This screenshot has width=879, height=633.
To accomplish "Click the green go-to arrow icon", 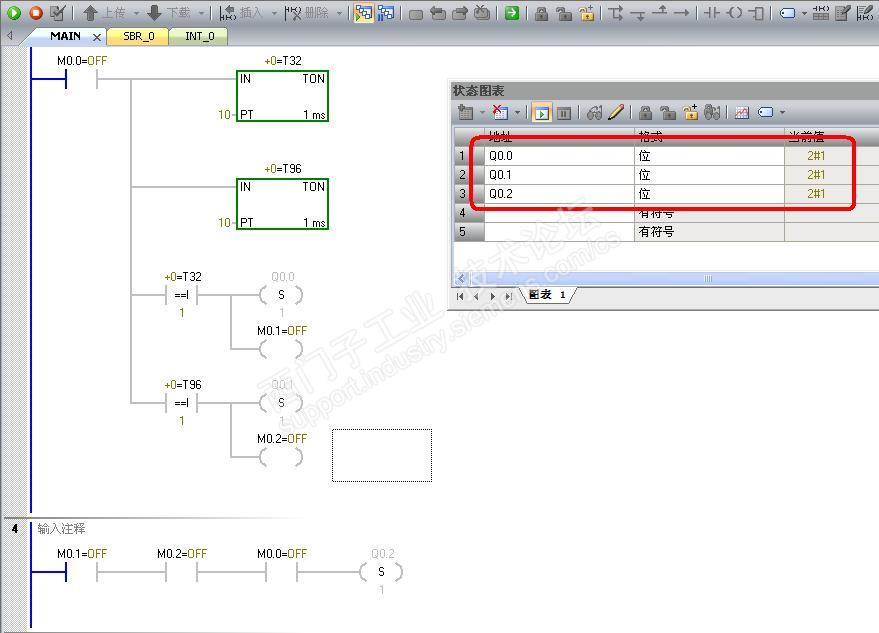I will point(512,12).
